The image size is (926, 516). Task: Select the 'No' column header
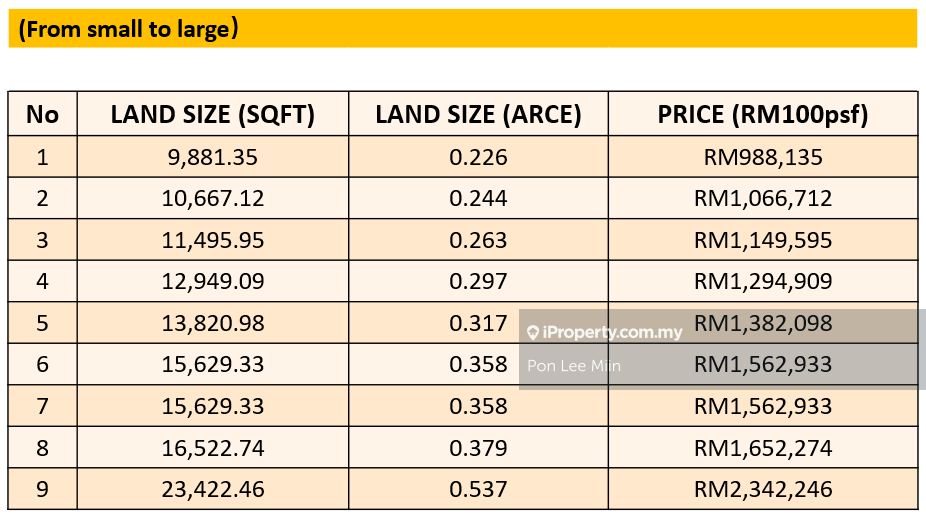(x=42, y=114)
